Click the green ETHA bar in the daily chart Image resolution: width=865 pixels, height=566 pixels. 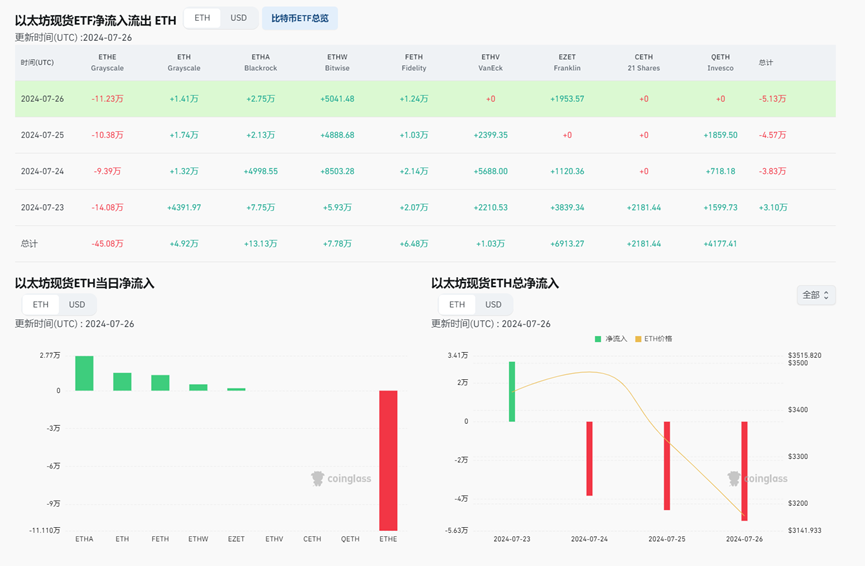84,373
